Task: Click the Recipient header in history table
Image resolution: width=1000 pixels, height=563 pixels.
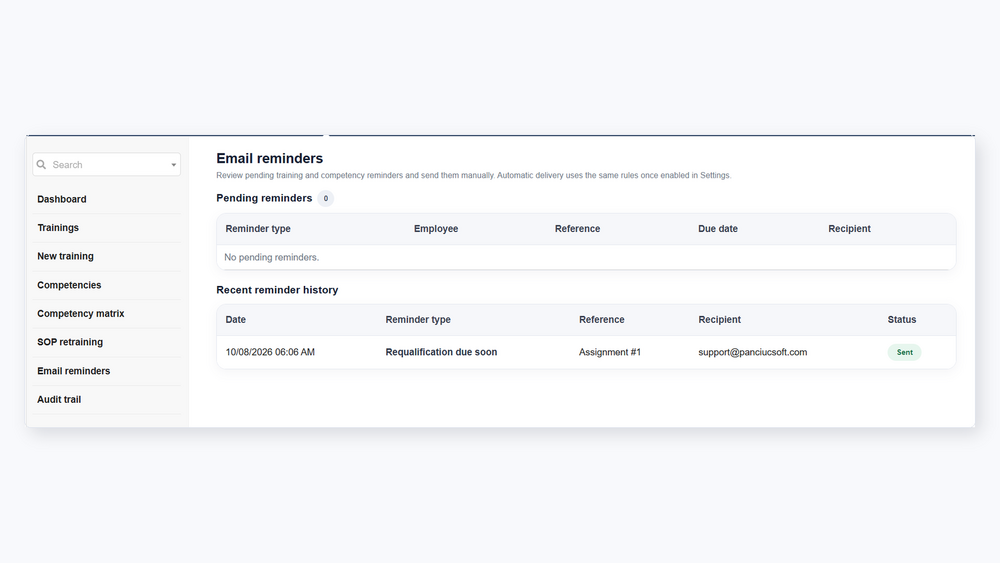Action: click(719, 319)
